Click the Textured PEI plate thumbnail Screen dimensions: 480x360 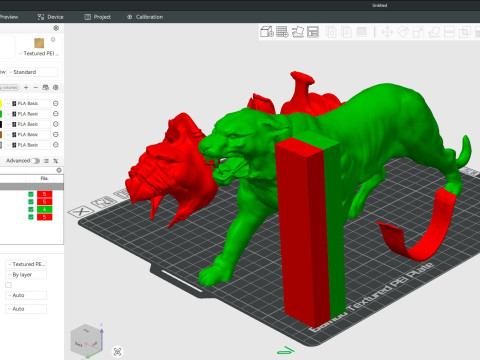[39, 43]
